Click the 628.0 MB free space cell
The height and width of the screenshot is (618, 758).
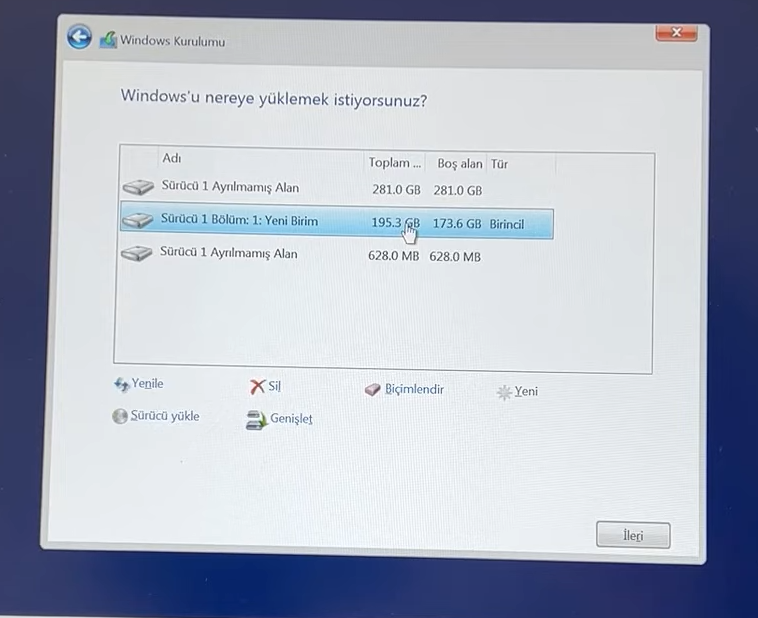tap(455, 257)
